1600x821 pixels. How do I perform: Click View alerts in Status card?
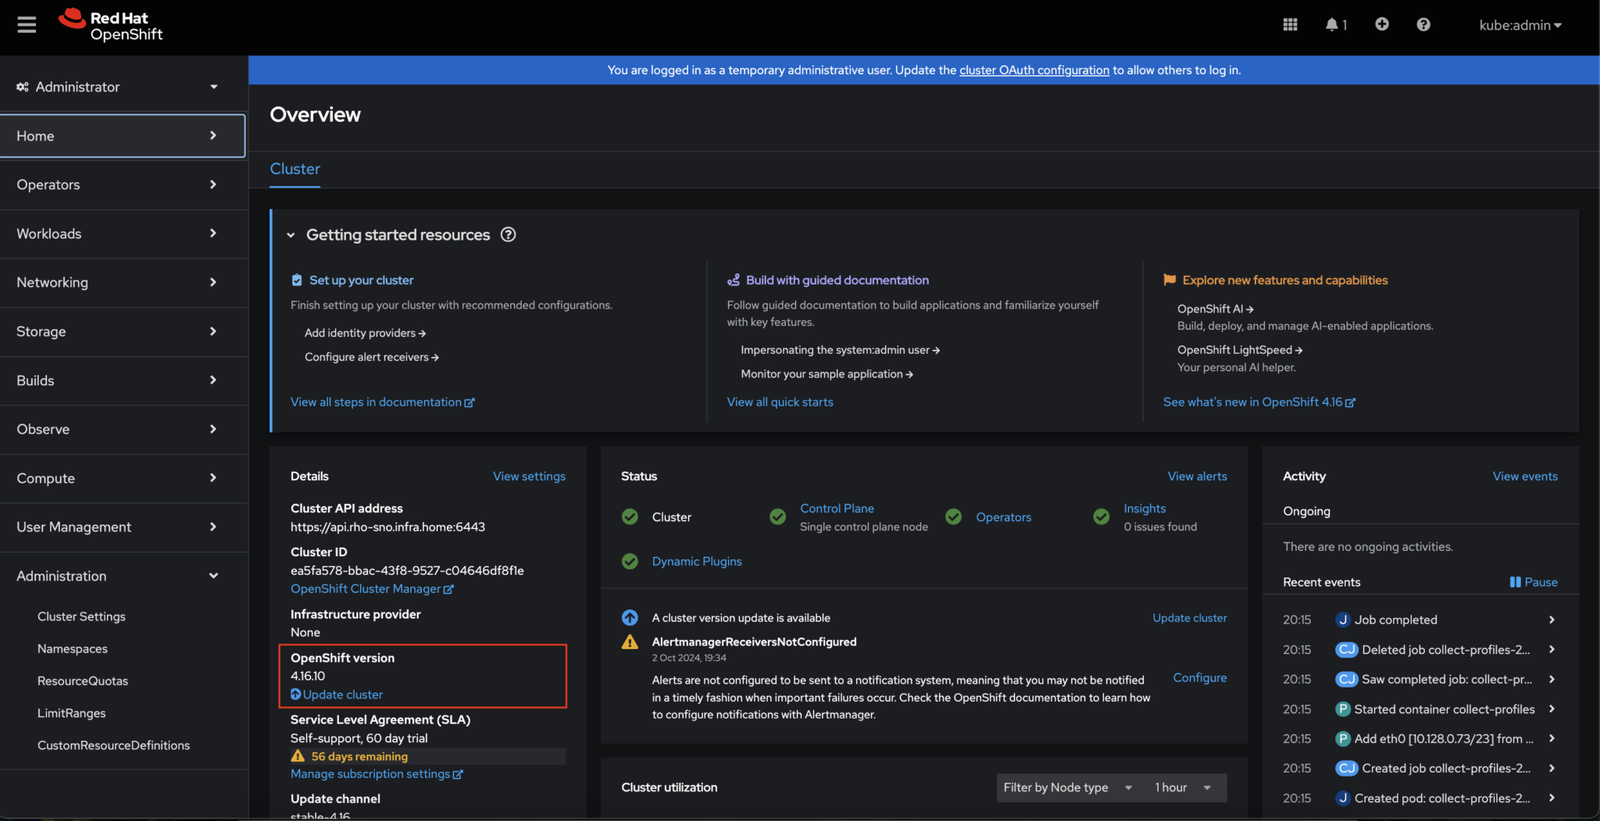1197,477
